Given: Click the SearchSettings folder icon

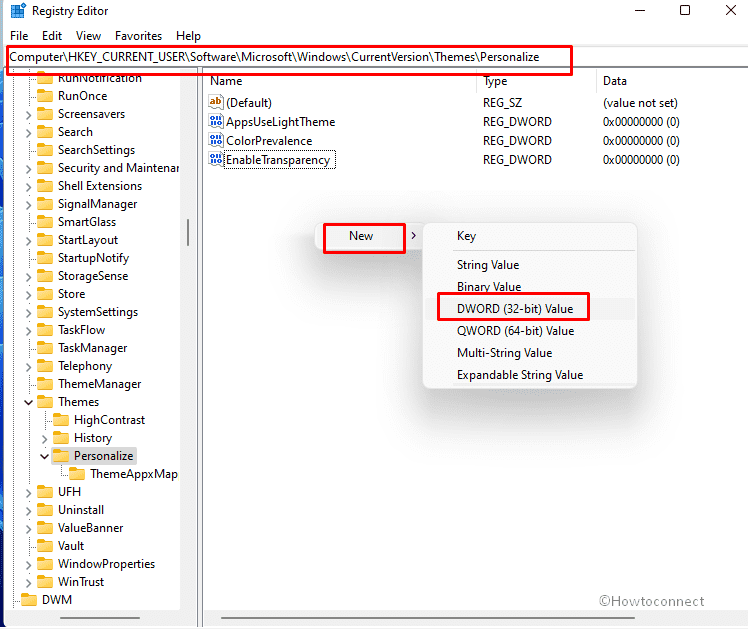Looking at the screenshot, I should tap(45, 150).
